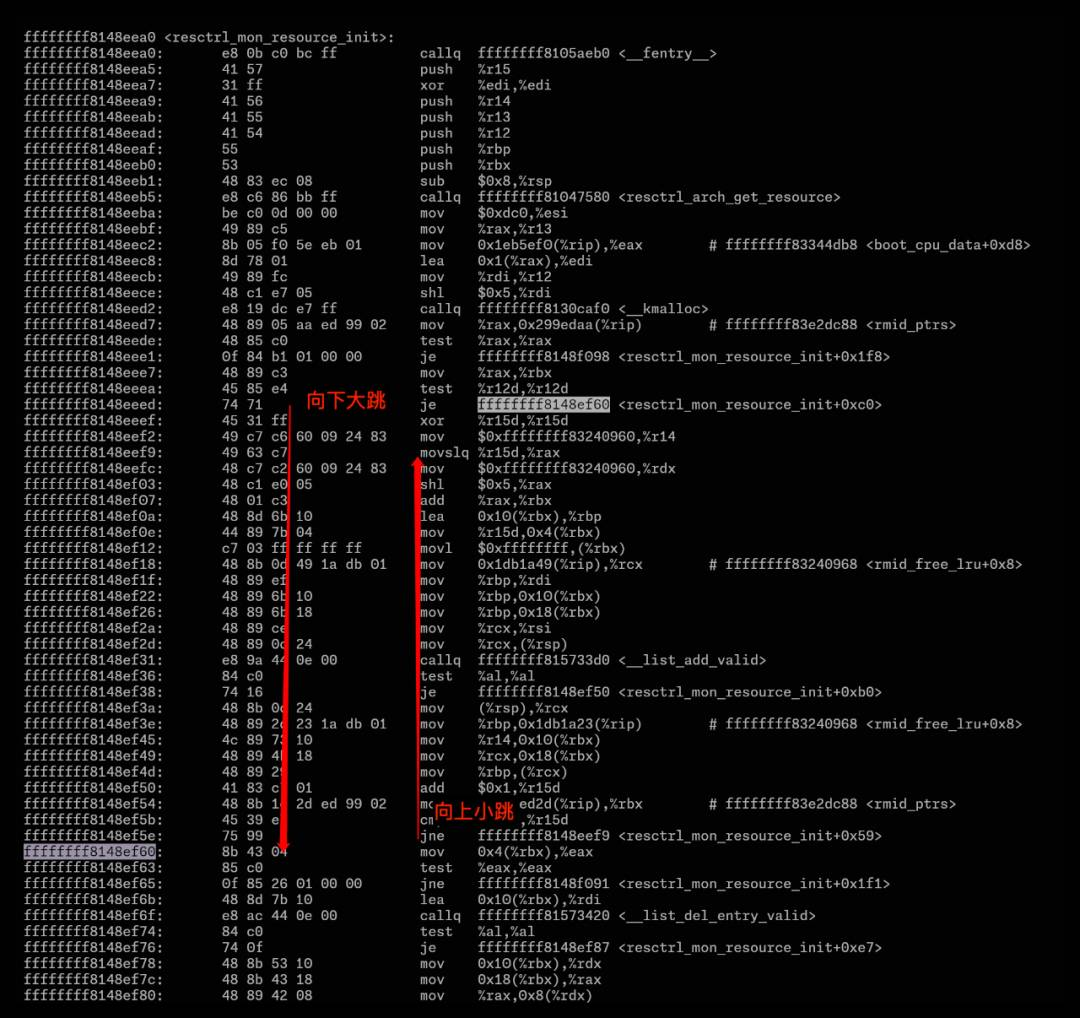Click bytes 0f 85 26 01 00 00
This screenshot has height=1018, width=1080.
[292, 883]
